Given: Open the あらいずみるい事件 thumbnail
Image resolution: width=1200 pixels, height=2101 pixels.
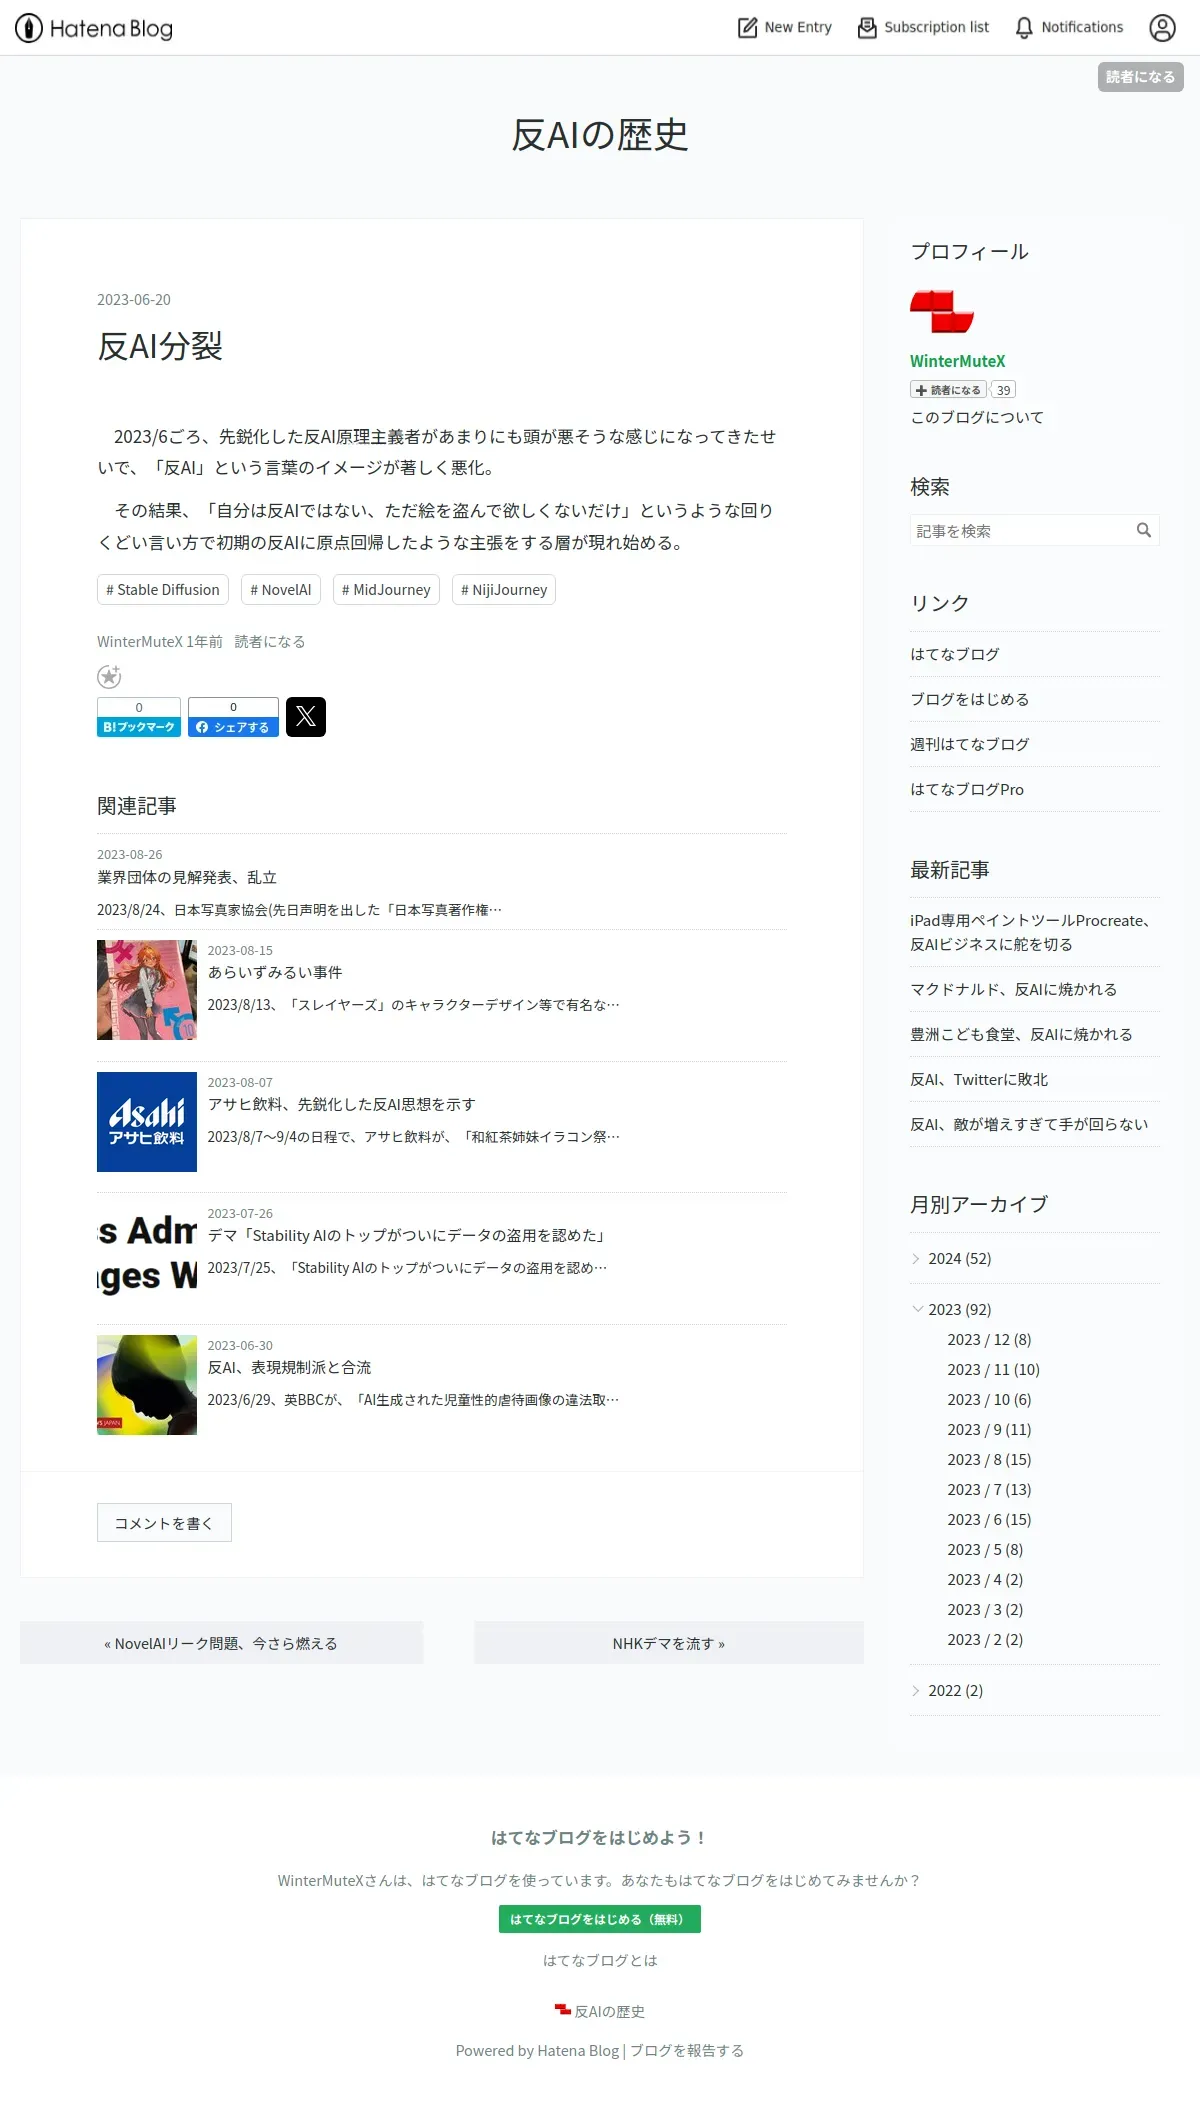Looking at the screenshot, I should (x=147, y=990).
